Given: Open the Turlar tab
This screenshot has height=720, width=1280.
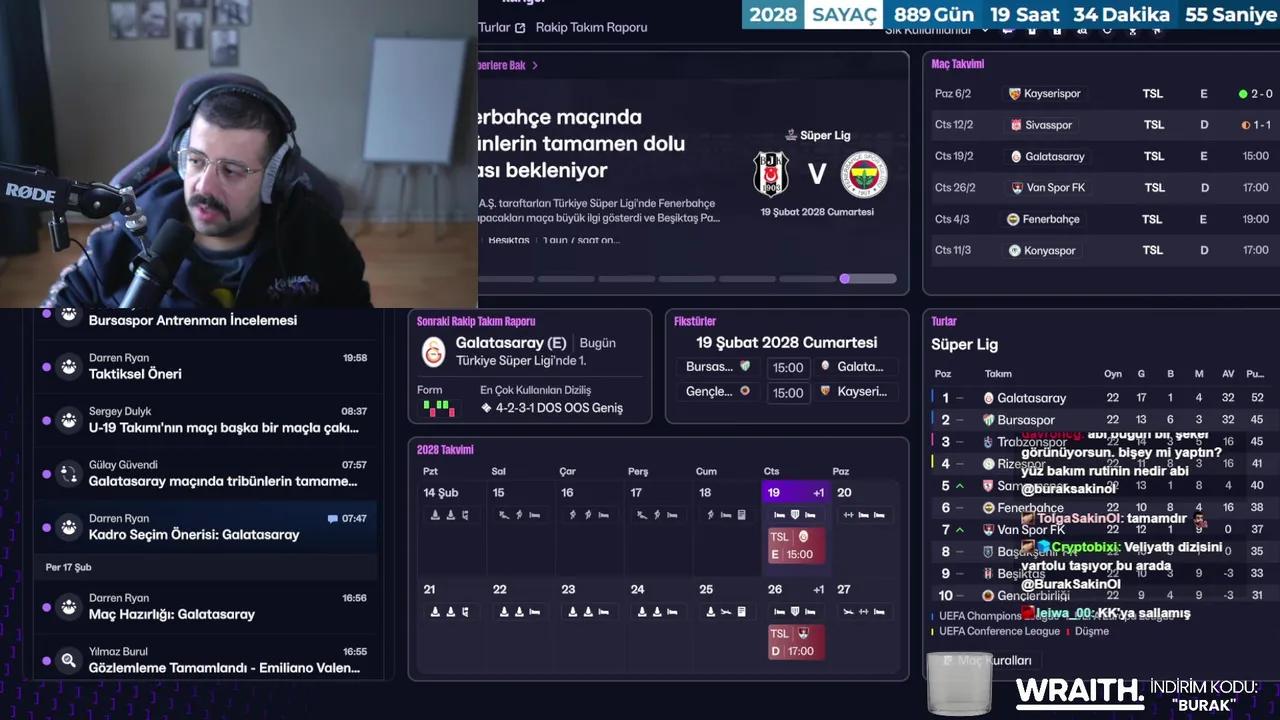Looking at the screenshot, I should pyautogui.click(x=494, y=28).
